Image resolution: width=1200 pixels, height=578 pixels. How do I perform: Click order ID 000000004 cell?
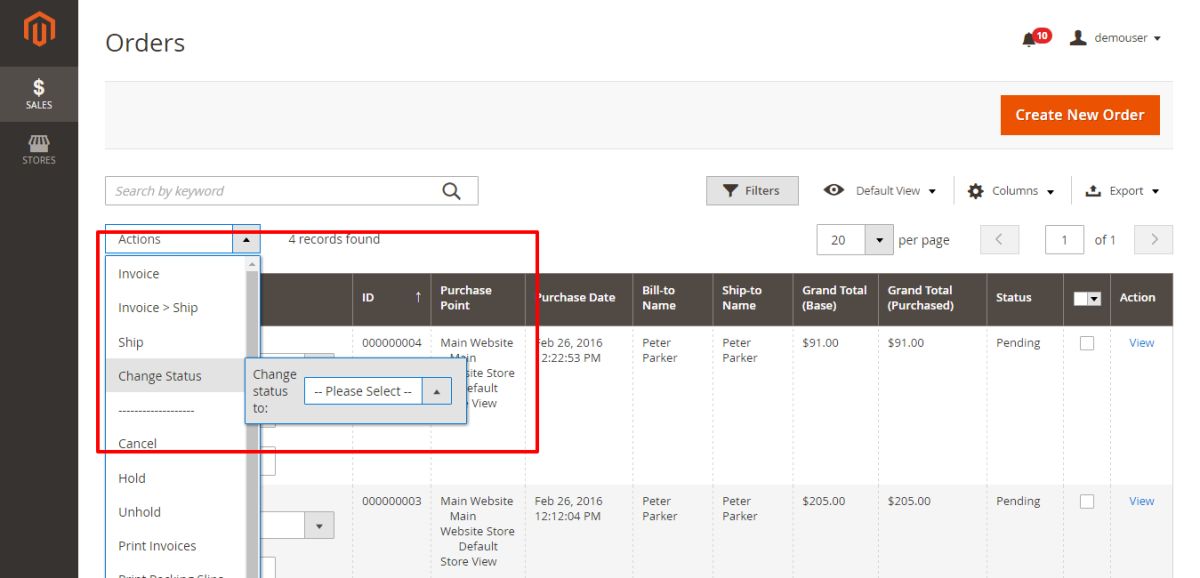(x=391, y=343)
